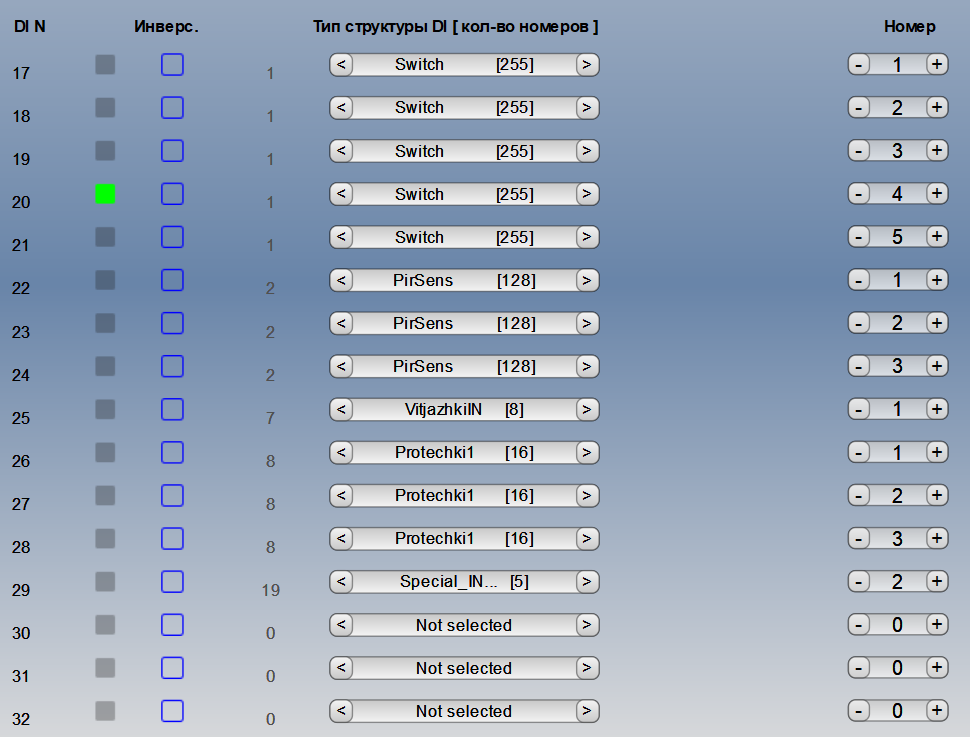The width and height of the screenshot is (970, 737).
Task: Switch DI 22 PirSens type to next option
Action: coord(588,280)
